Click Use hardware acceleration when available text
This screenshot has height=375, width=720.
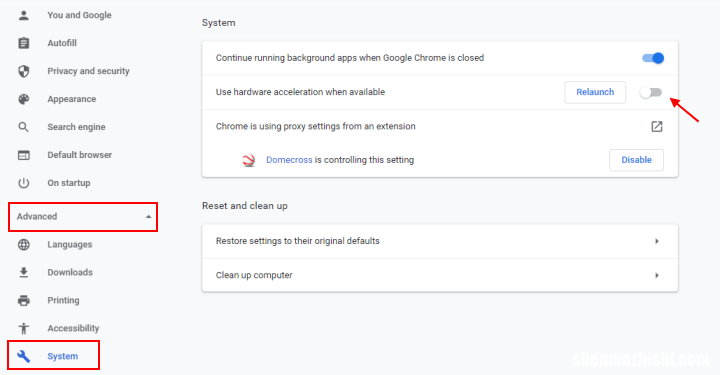coord(300,92)
